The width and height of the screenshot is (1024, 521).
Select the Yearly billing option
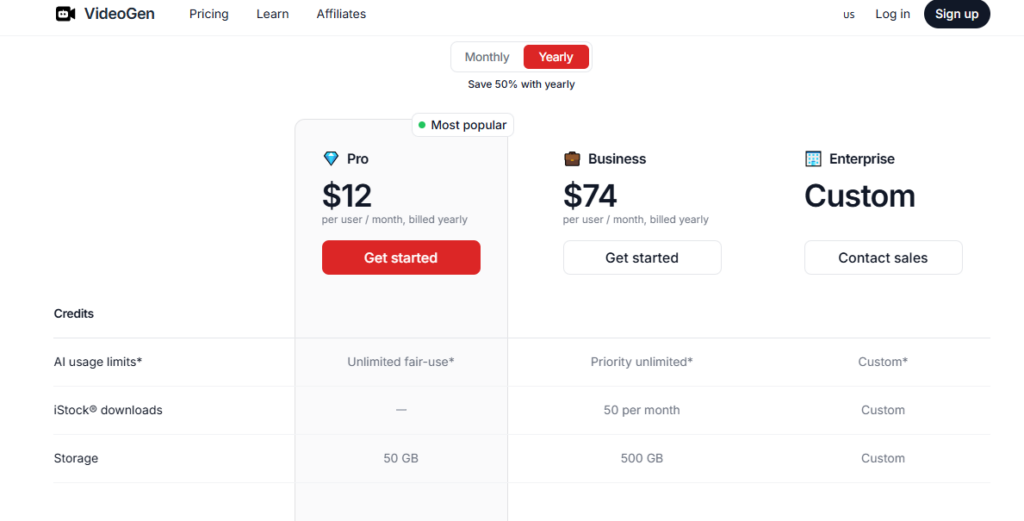pyautogui.click(x=556, y=57)
